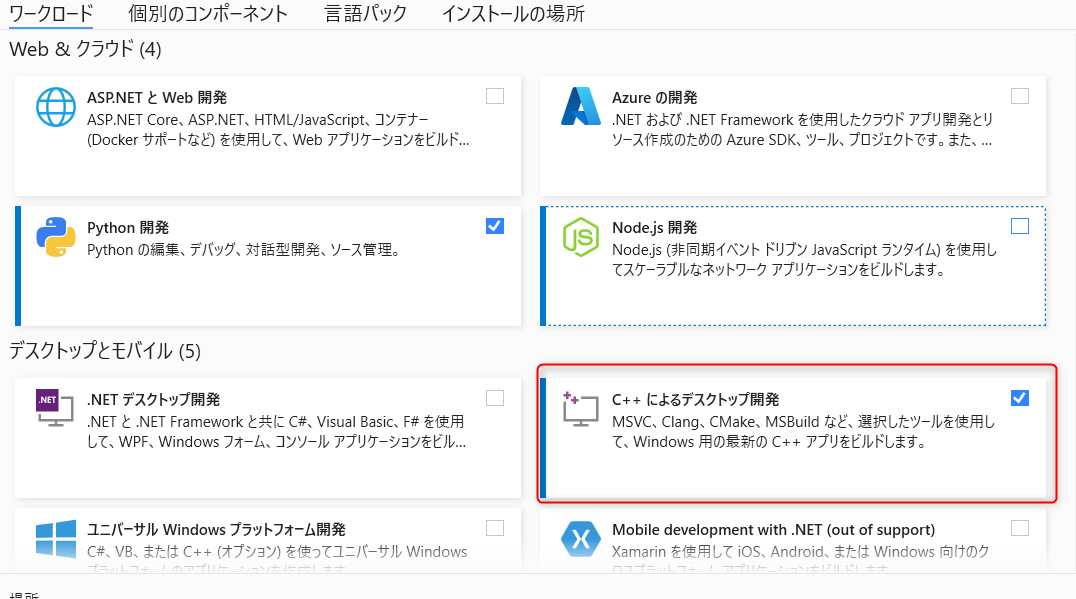Select the .NET デスクトップ開発 title

click(154, 399)
